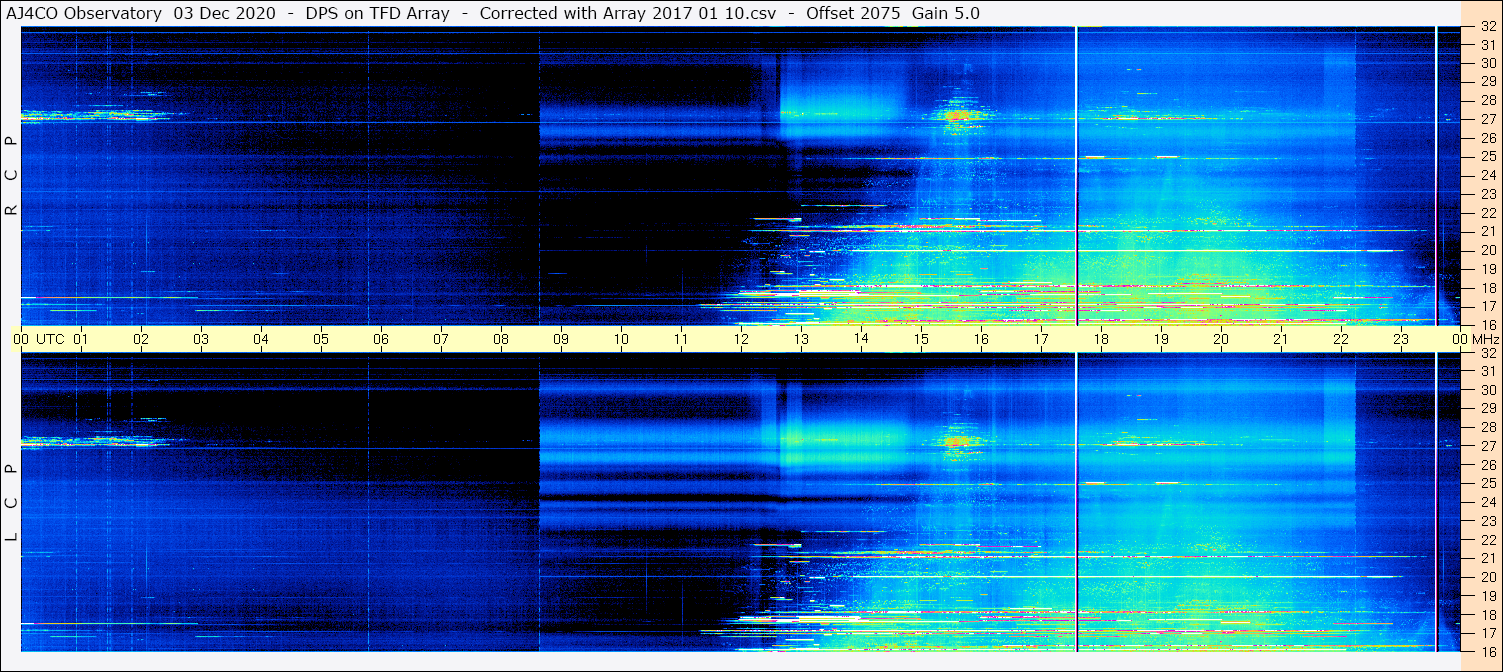Click hour '18' on the UTC axis
Image resolution: width=1503 pixels, height=672 pixels.
click(x=1101, y=339)
